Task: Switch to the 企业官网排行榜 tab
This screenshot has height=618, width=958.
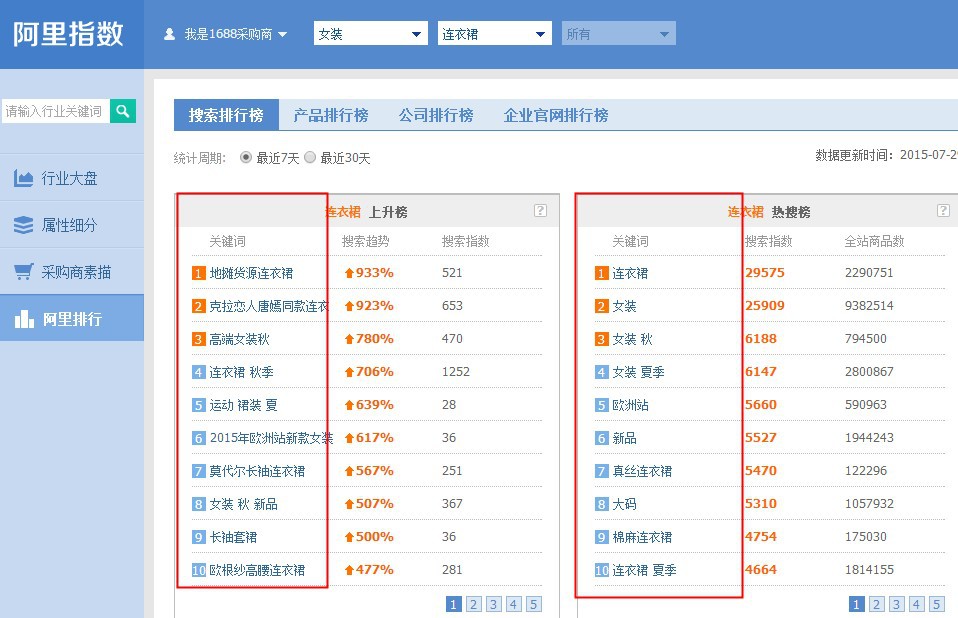Action: 556,115
